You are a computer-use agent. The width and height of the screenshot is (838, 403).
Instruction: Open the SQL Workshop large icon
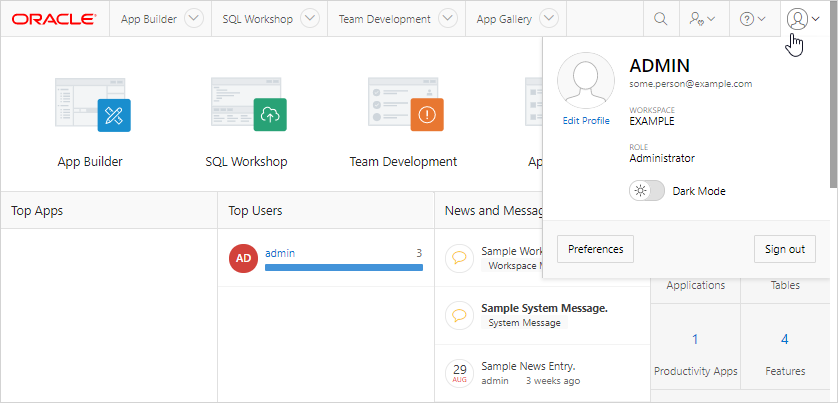(249, 105)
